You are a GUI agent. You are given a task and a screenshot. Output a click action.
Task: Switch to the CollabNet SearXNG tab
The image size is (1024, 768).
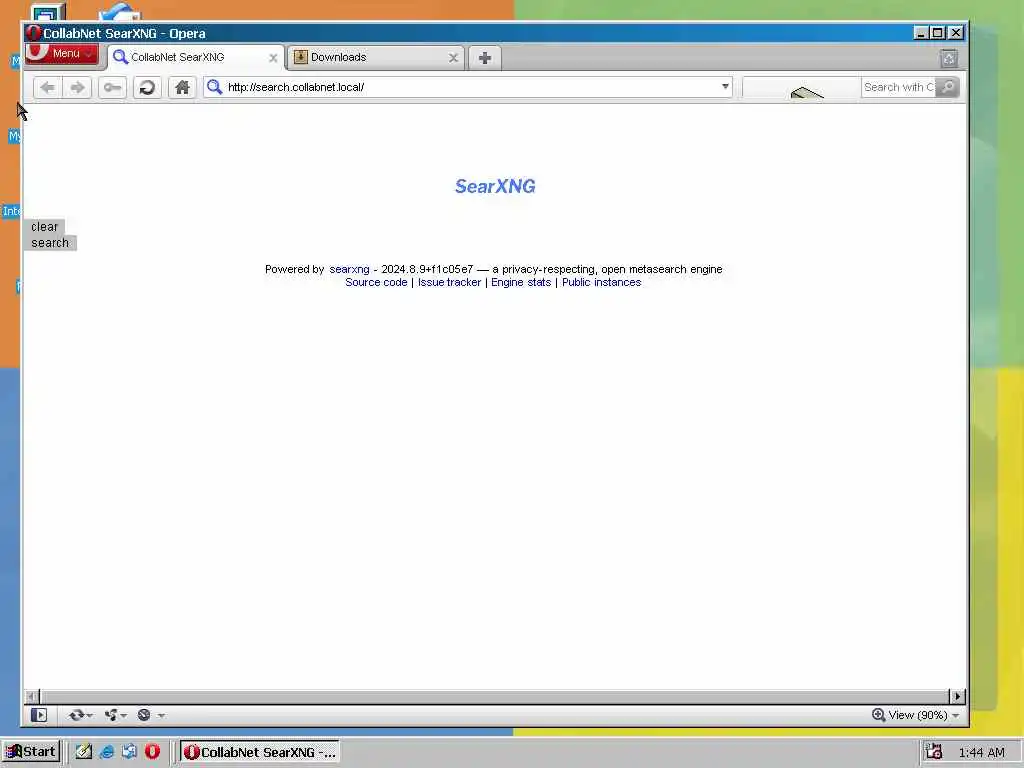(x=195, y=57)
